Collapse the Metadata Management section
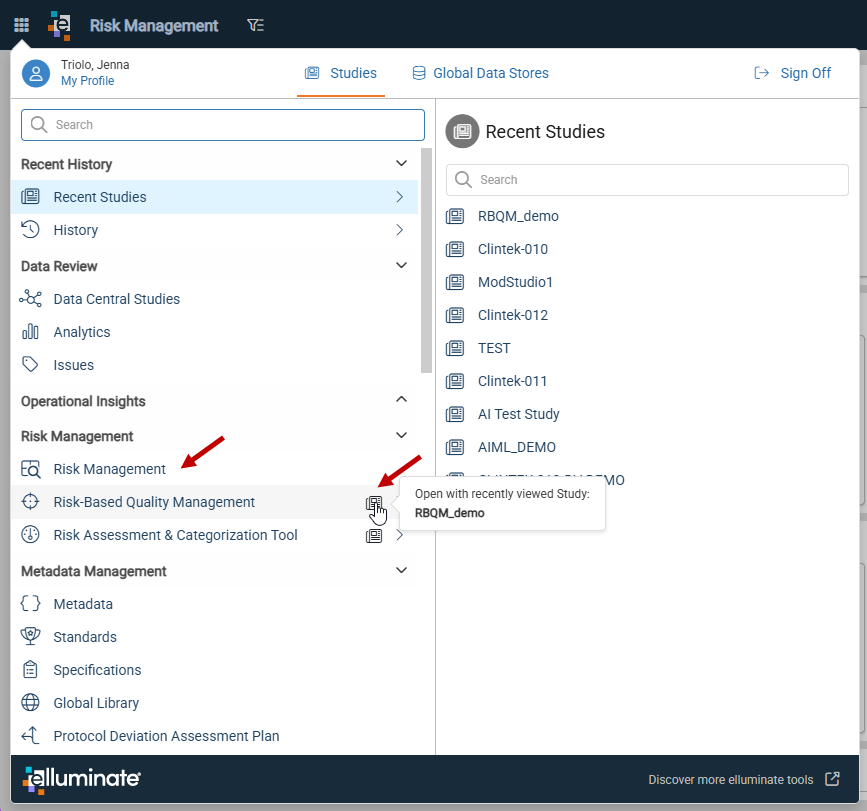The height and width of the screenshot is (811, 867). 401,571
